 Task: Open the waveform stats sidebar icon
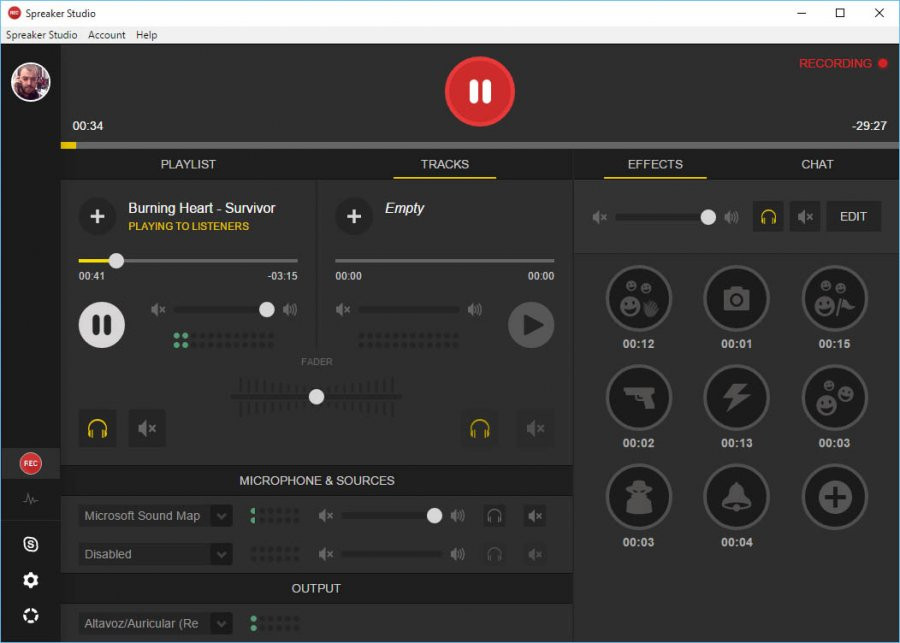[31, 499]
